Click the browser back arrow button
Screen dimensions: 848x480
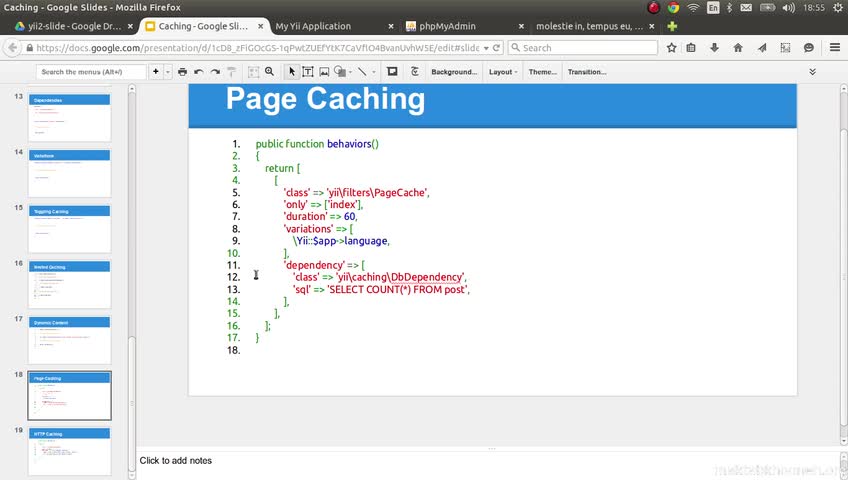pyautogui.click(x=12, y=48)
